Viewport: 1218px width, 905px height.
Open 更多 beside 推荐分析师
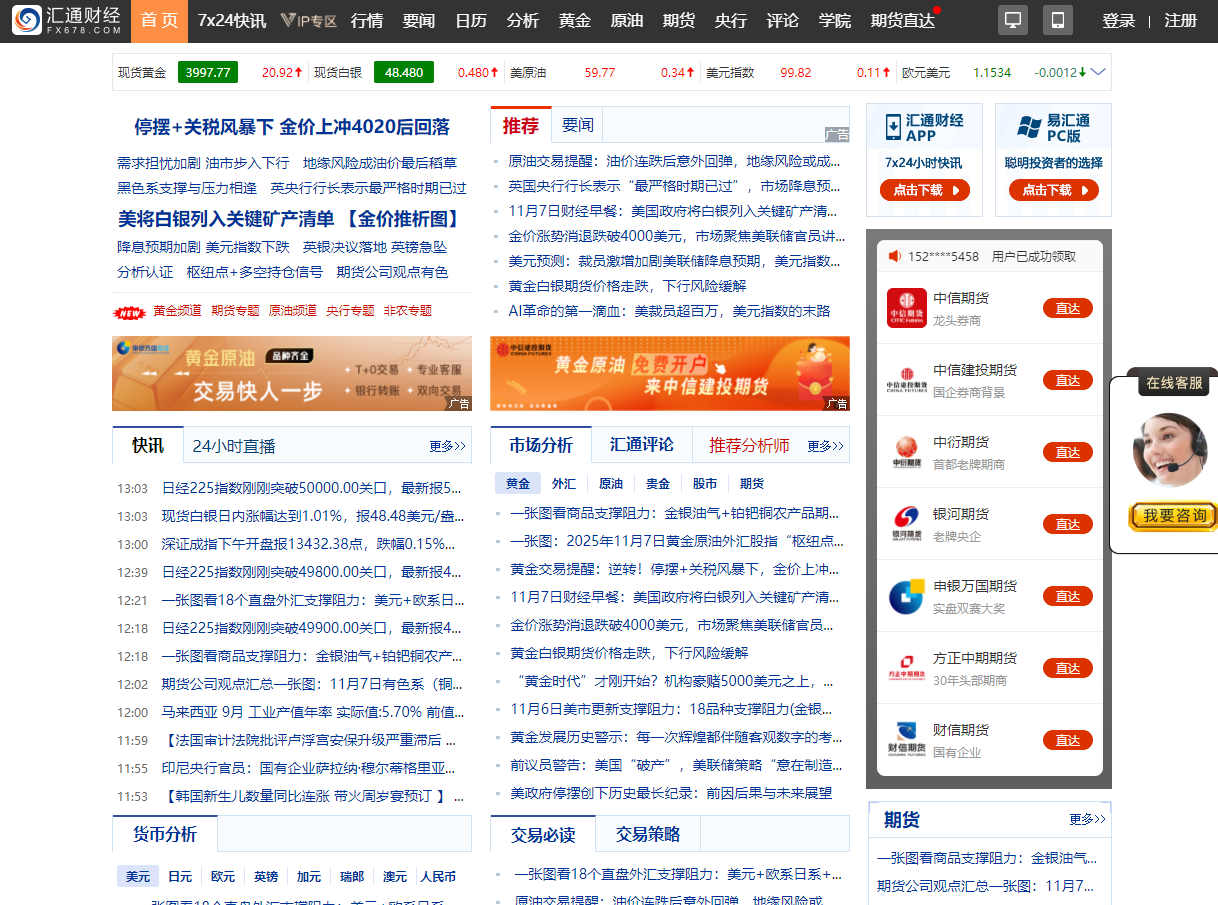coord(823,447)
